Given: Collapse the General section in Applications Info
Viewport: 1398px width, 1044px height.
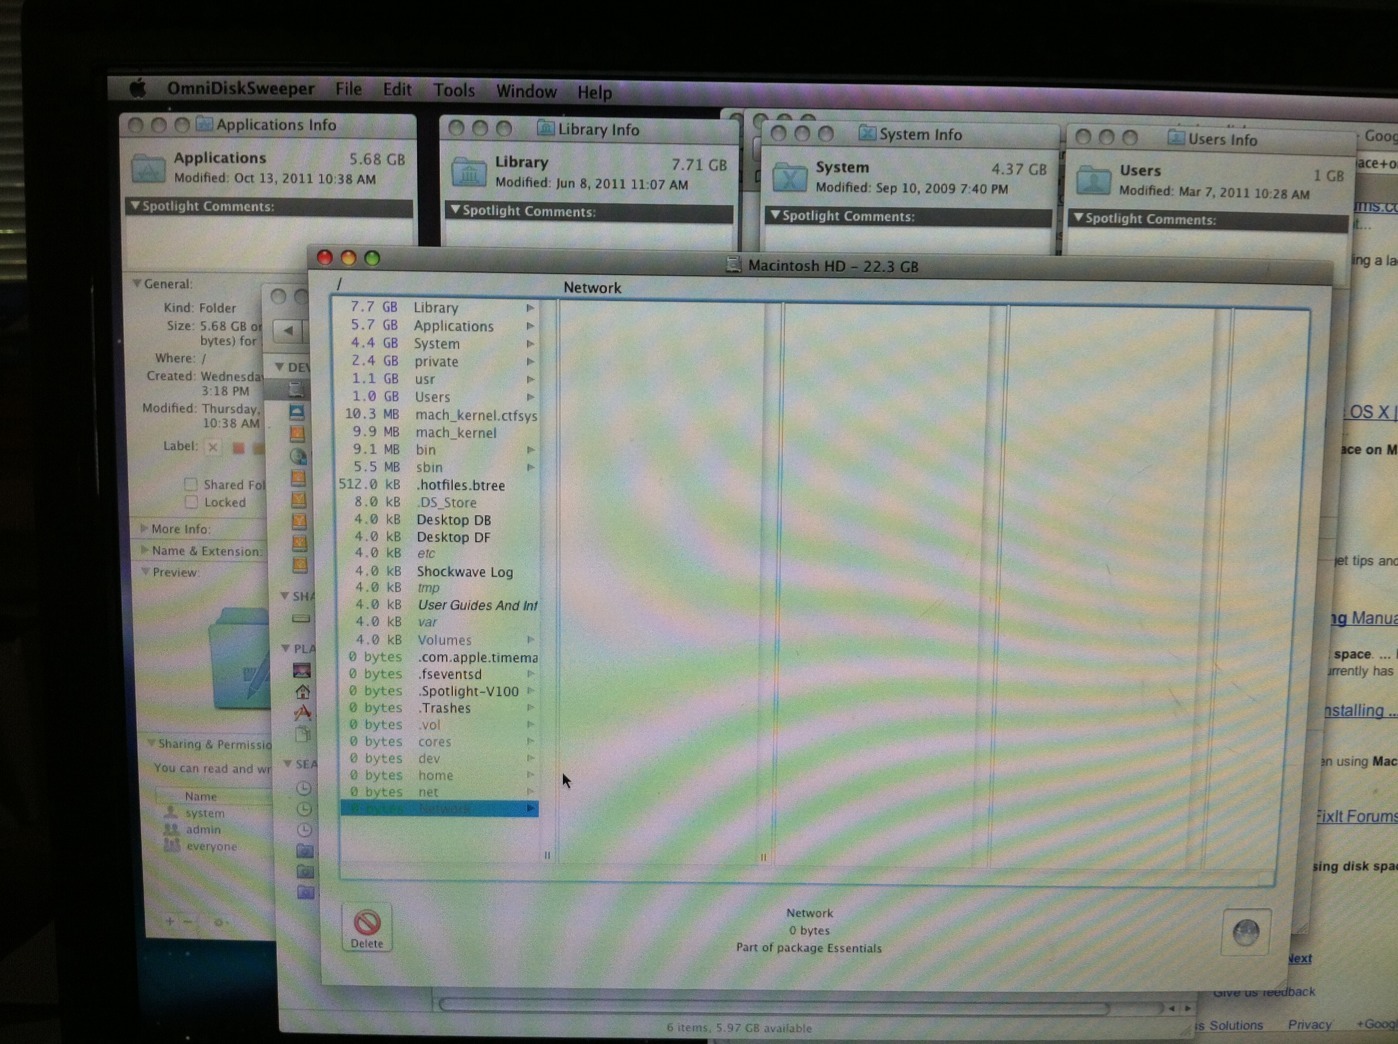Looking at the screenshot, I should click(137, 284).
